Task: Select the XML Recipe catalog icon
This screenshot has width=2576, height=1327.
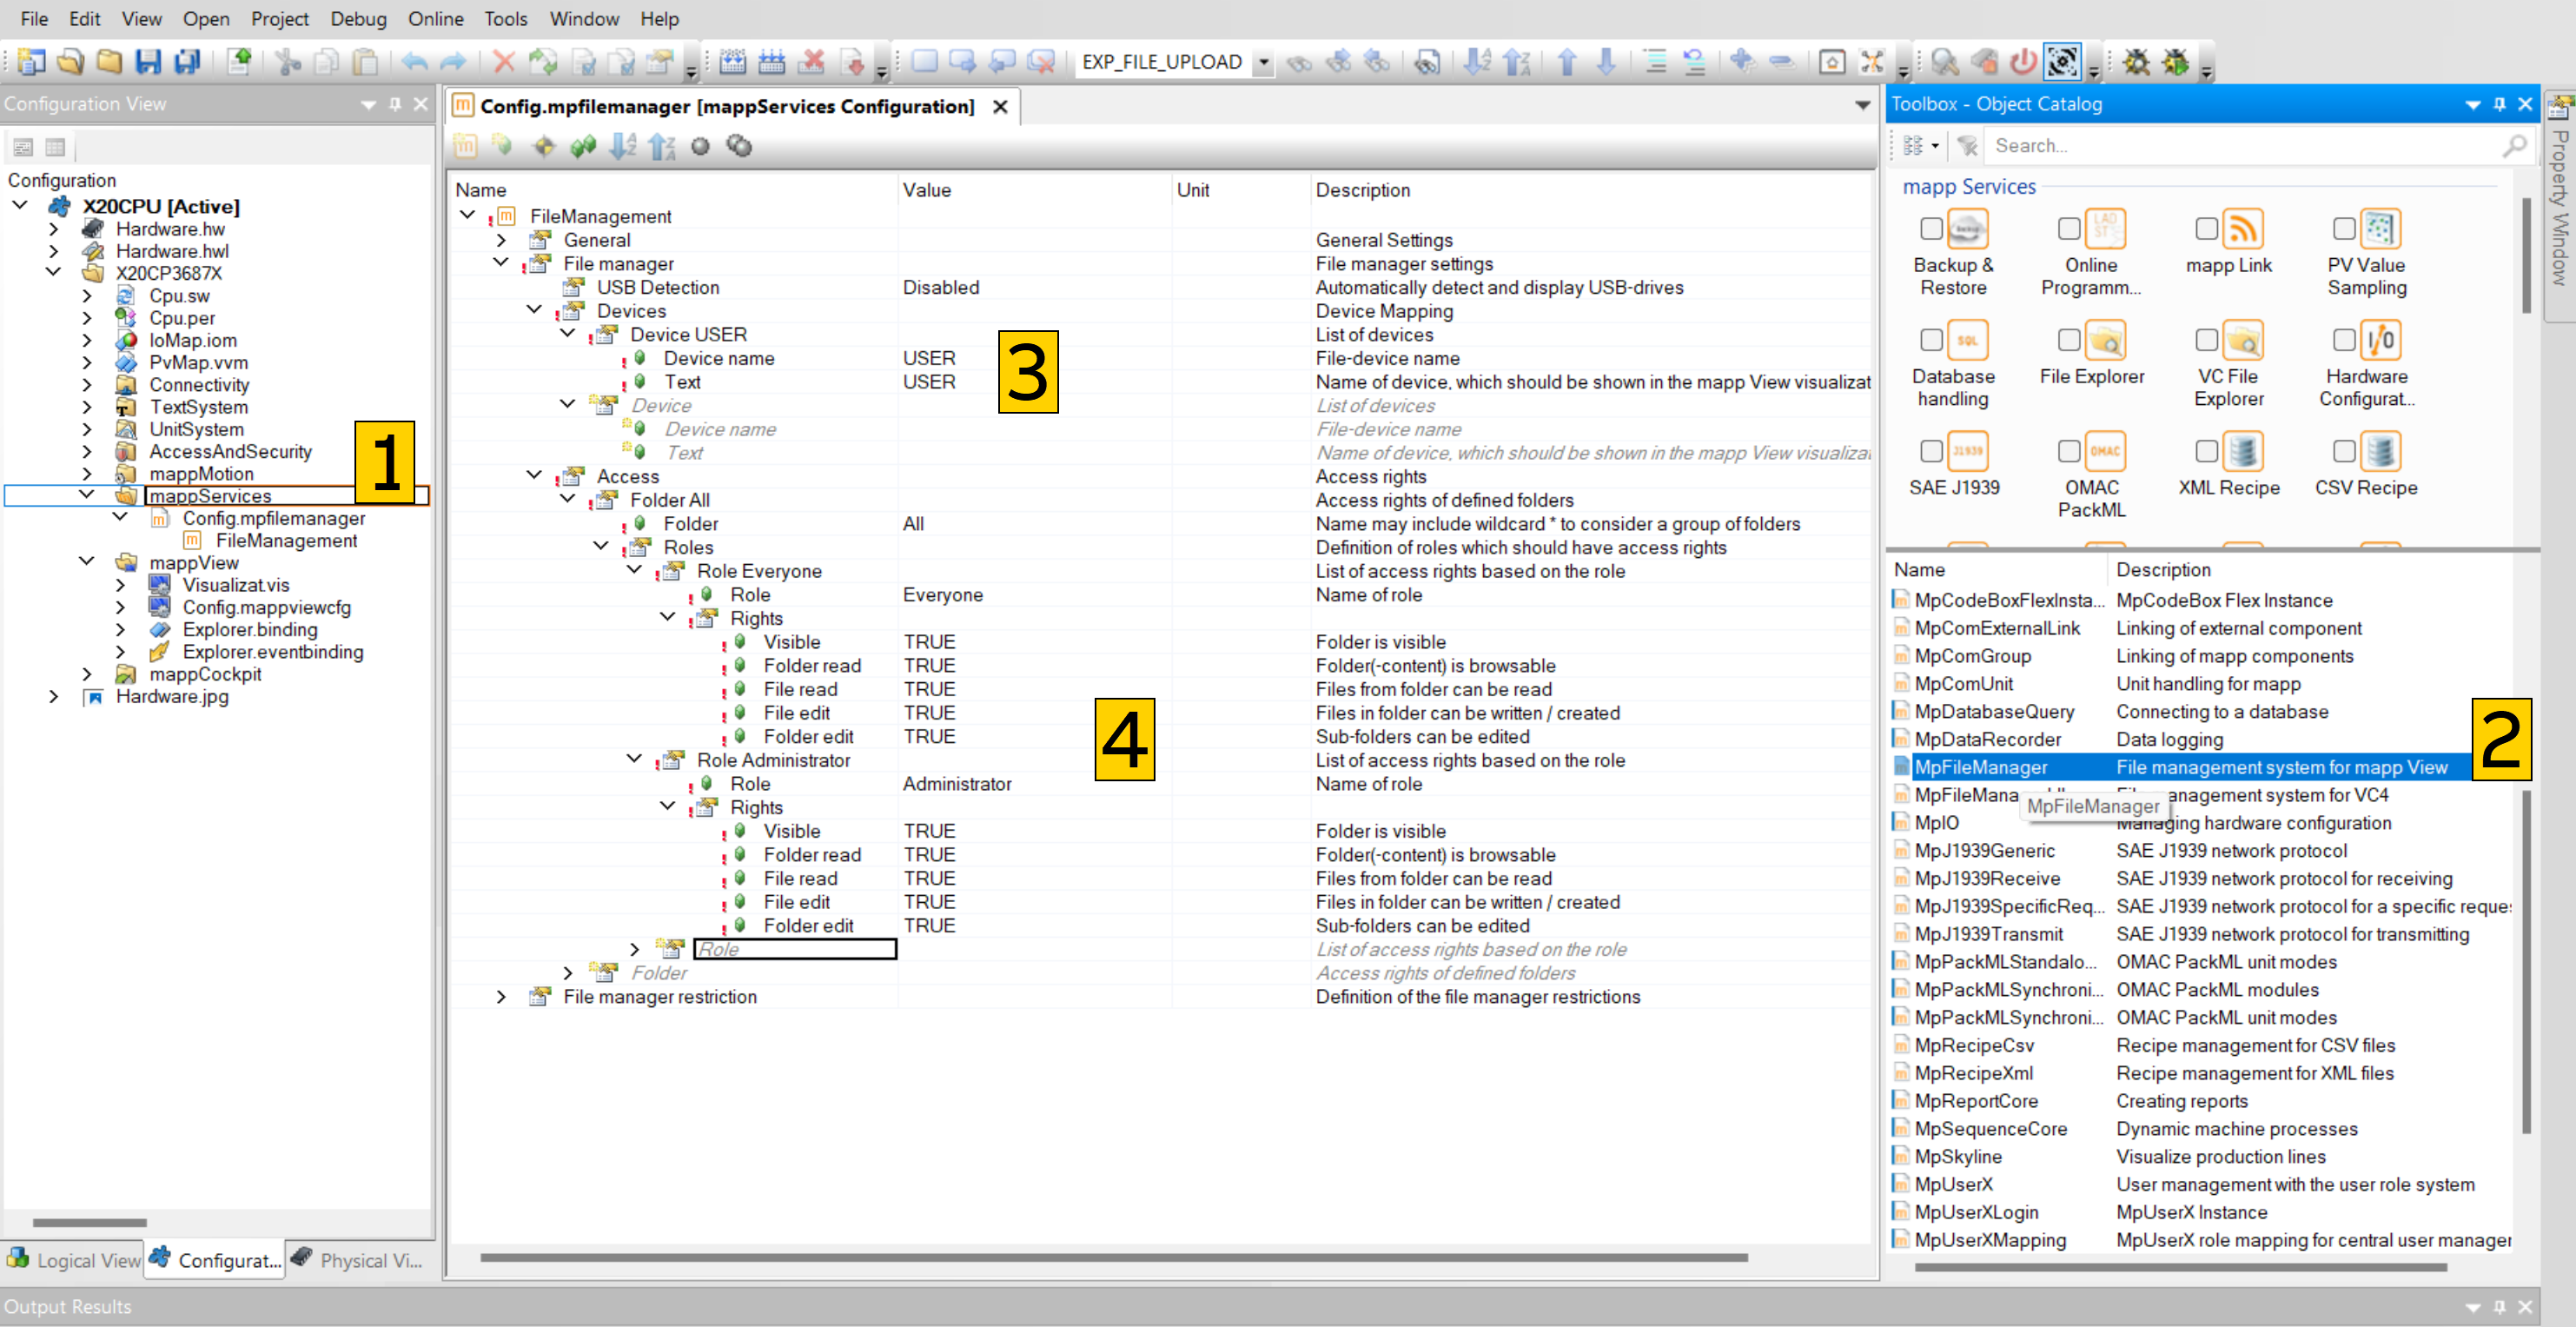Action: pos(2242,451)
